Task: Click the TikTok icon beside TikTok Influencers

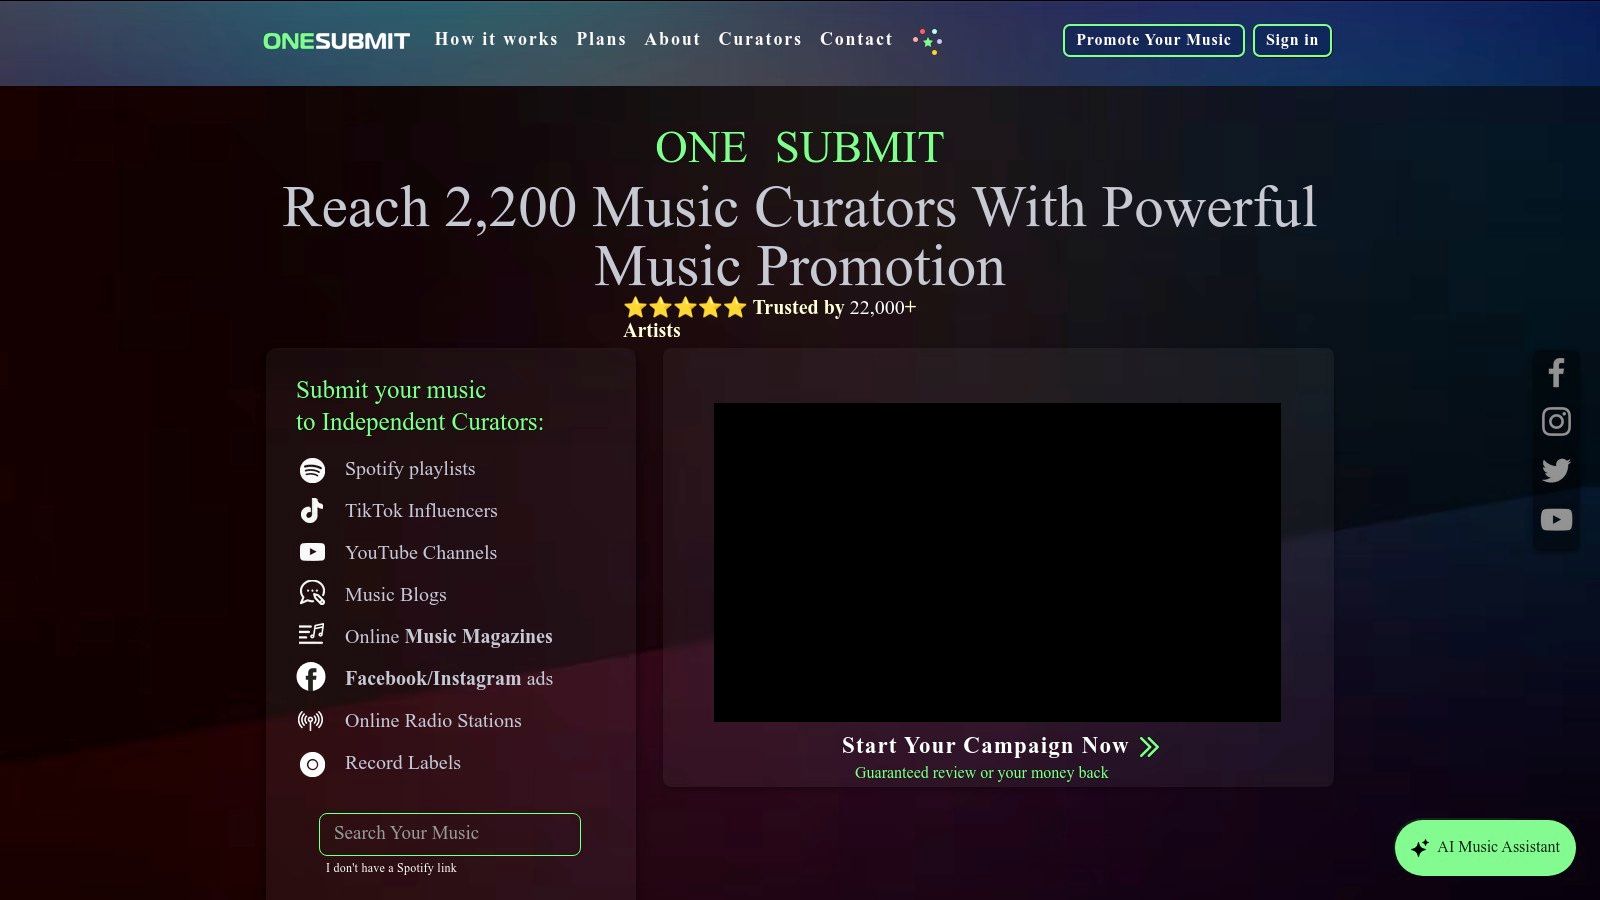Action: click(312, 511)
